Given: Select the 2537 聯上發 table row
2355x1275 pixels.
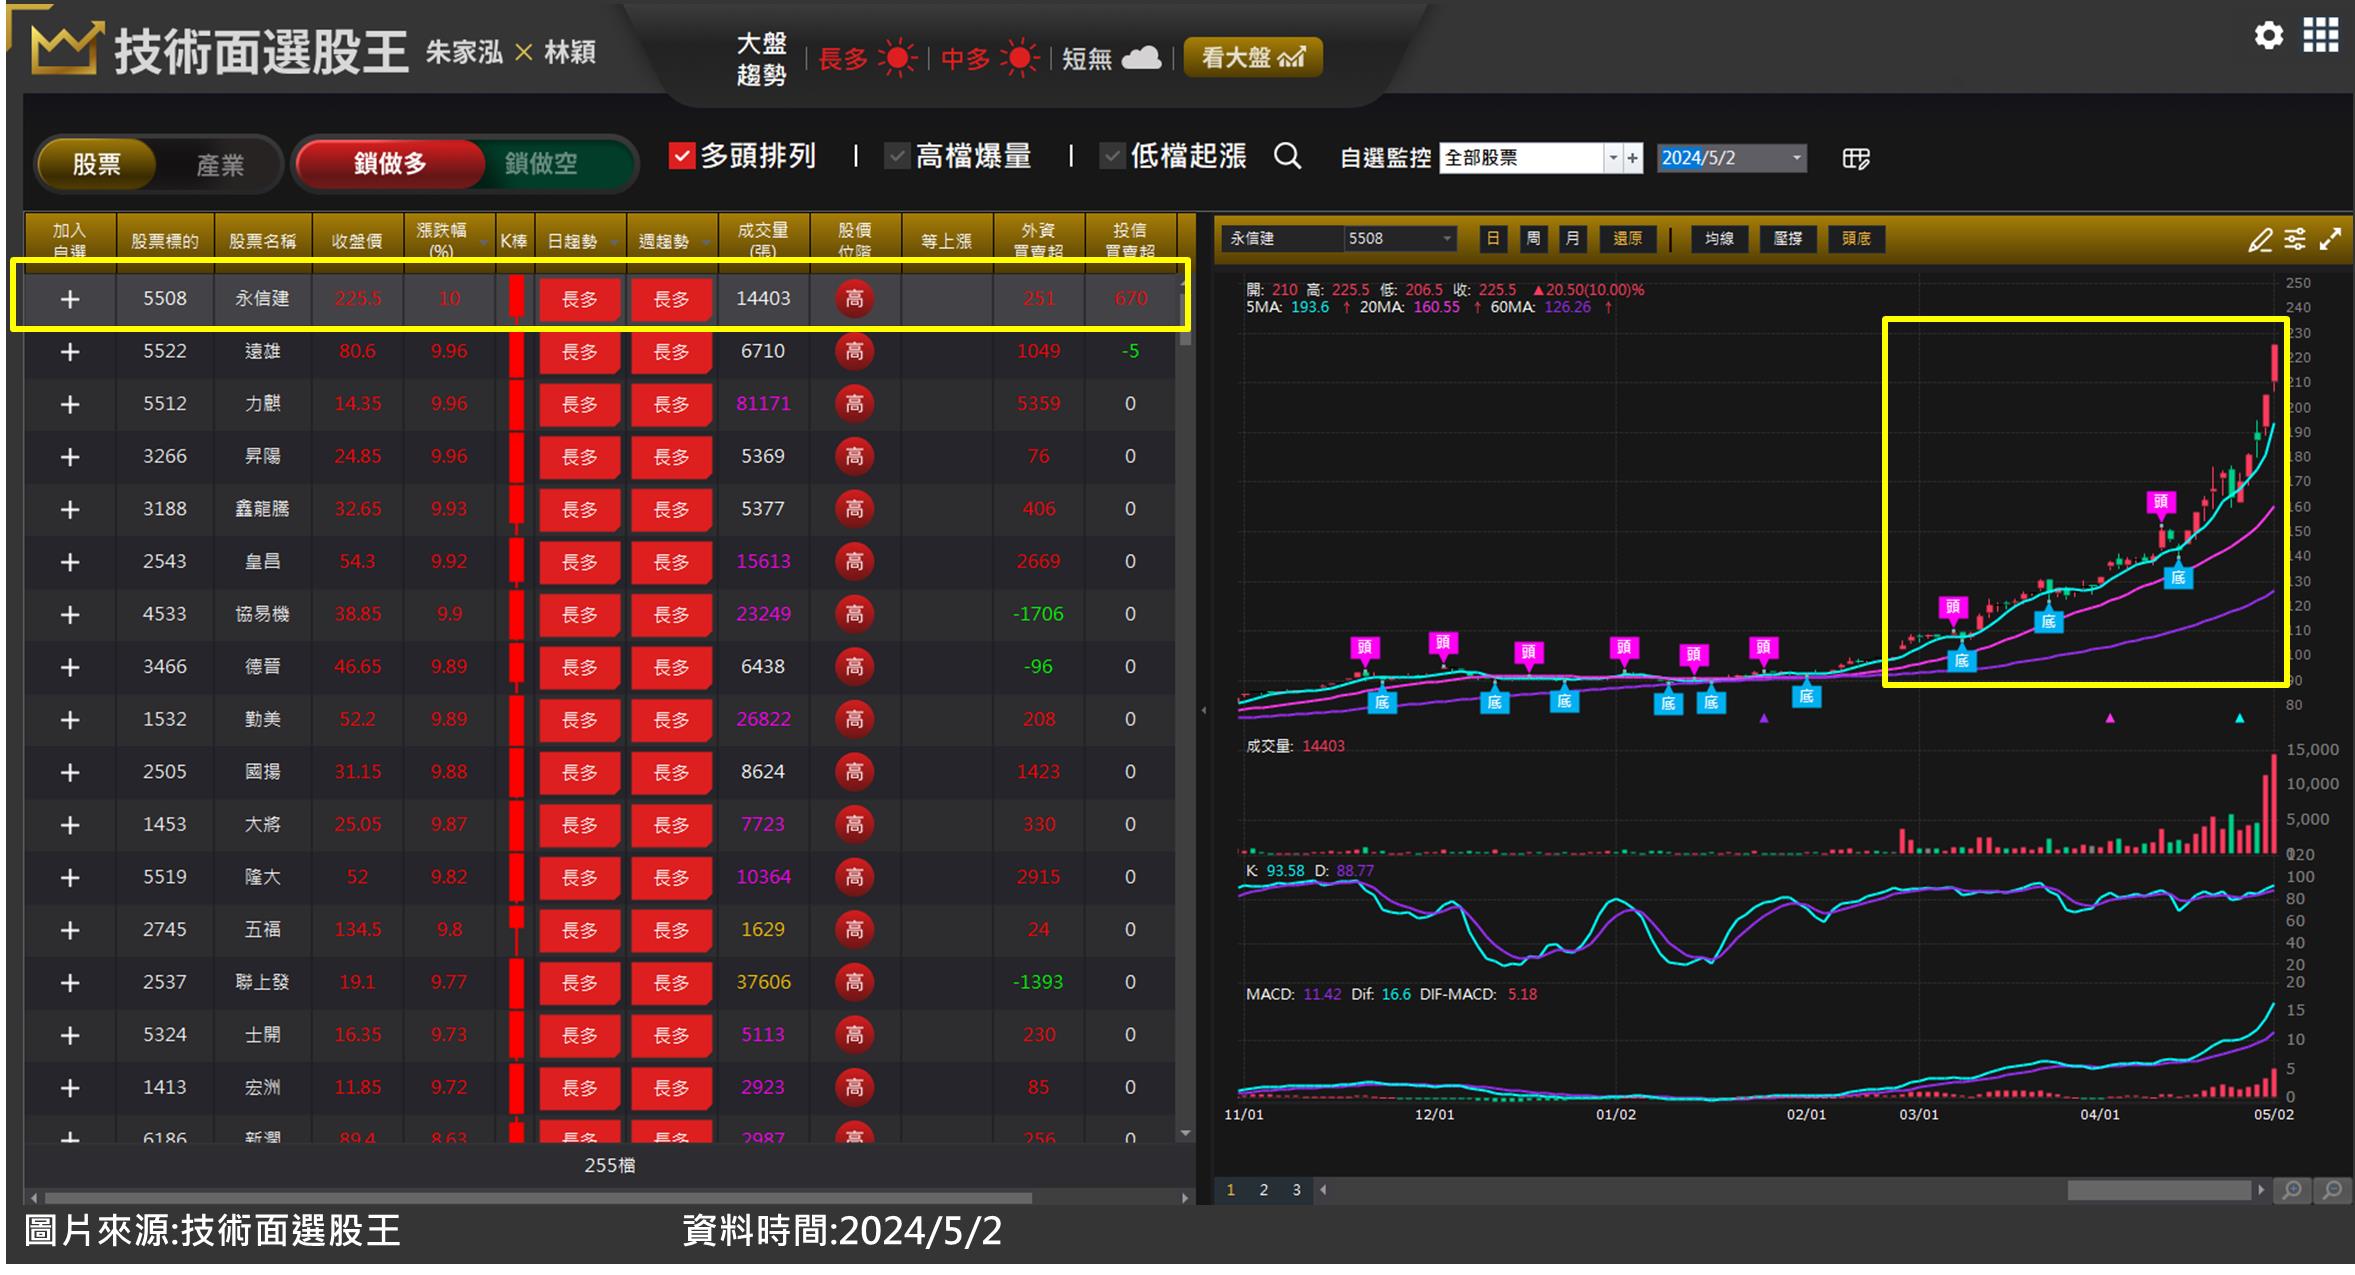Looking at the screenshot, I should click(600, 983).
